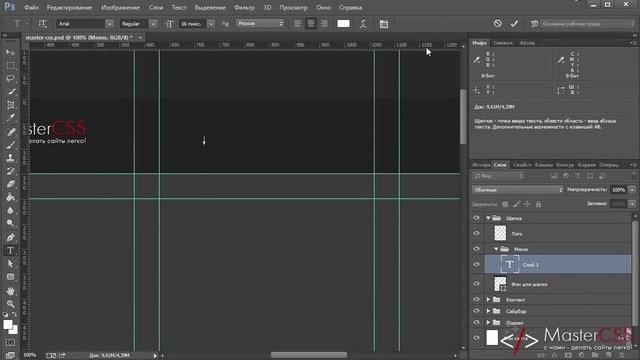Select the Hand tool

click(x=11, y=291)
